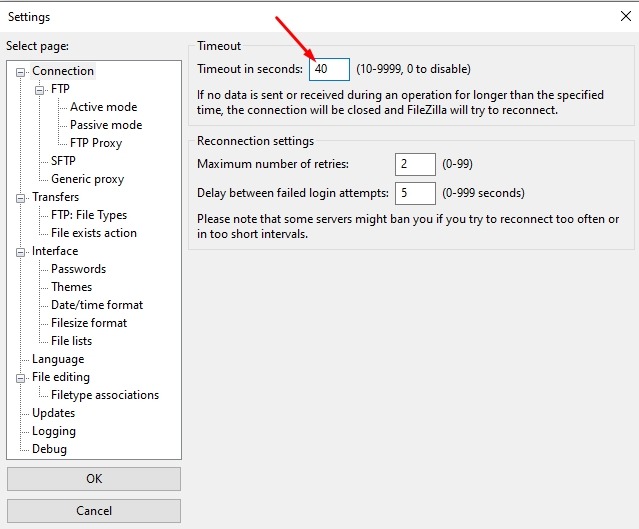
Task: Click the Maximum number of retries field
Action: coord(415,164)
